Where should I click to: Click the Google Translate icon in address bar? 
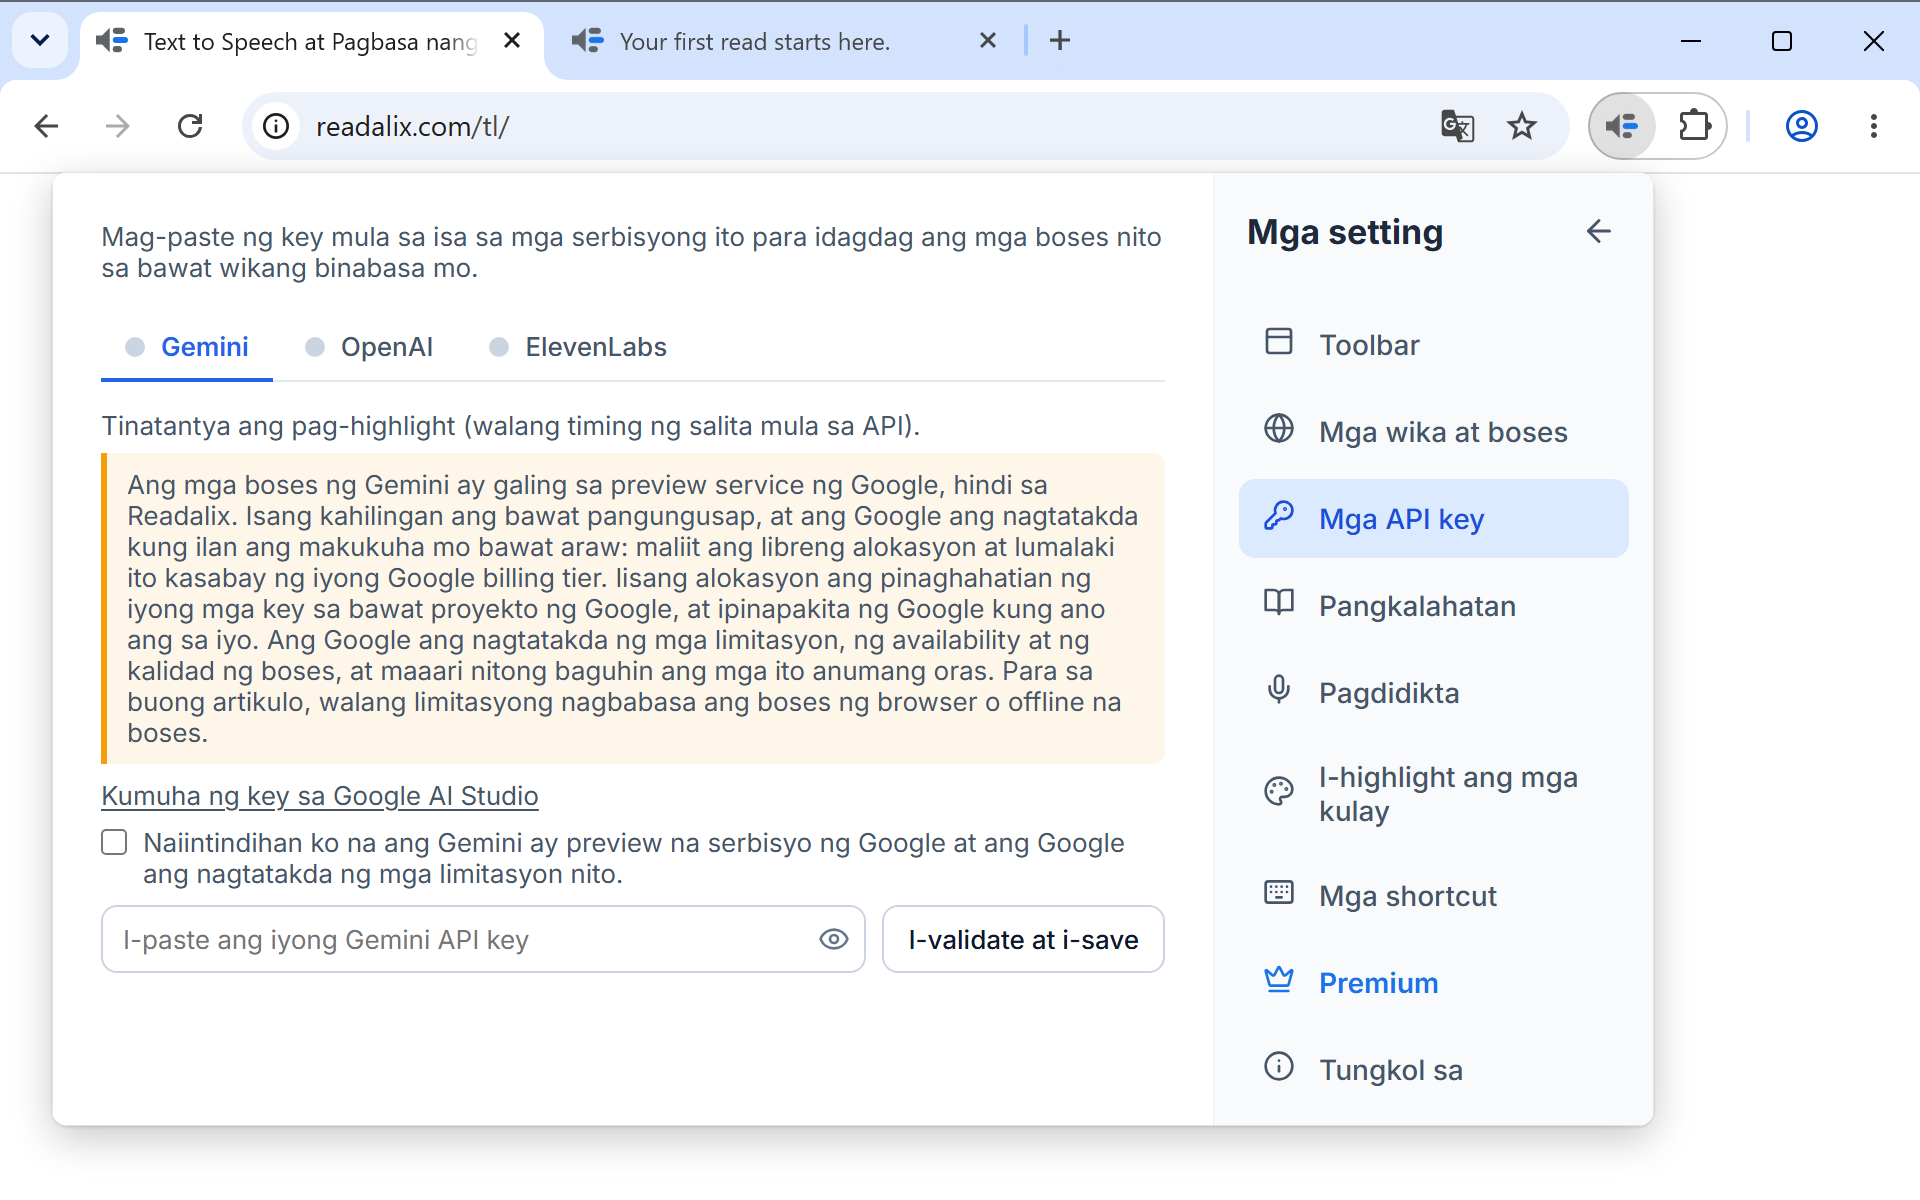click(x=1457, y=126)
